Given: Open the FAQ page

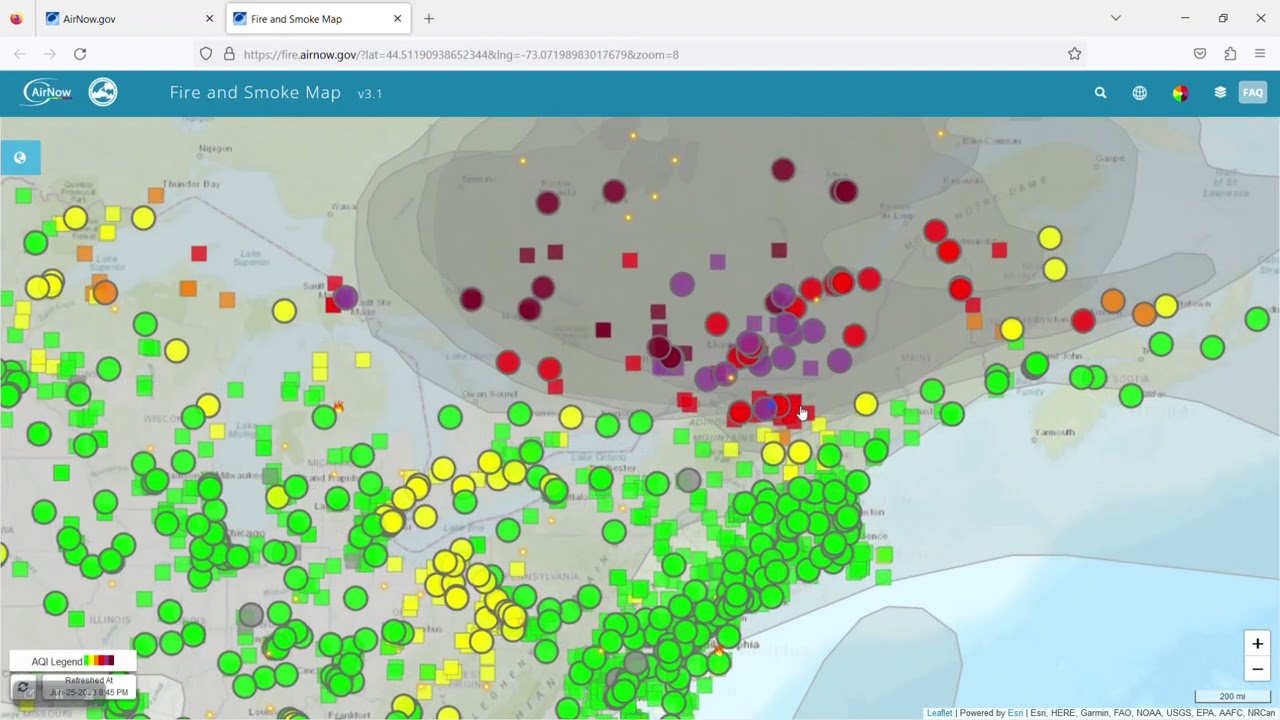Looking at the screenshot, I should click(x=1252, y=93).
